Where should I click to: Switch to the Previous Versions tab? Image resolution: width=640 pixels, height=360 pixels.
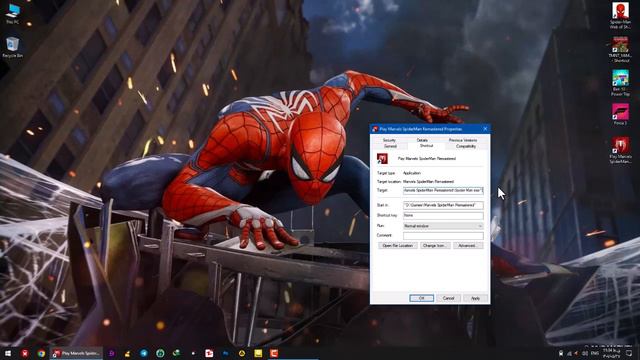pos(462,140)
